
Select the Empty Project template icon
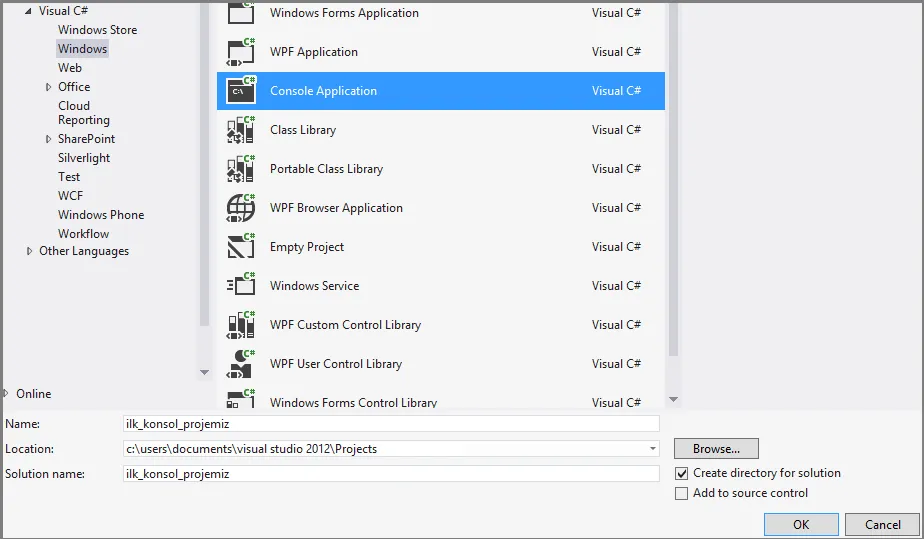click(241, 247)
